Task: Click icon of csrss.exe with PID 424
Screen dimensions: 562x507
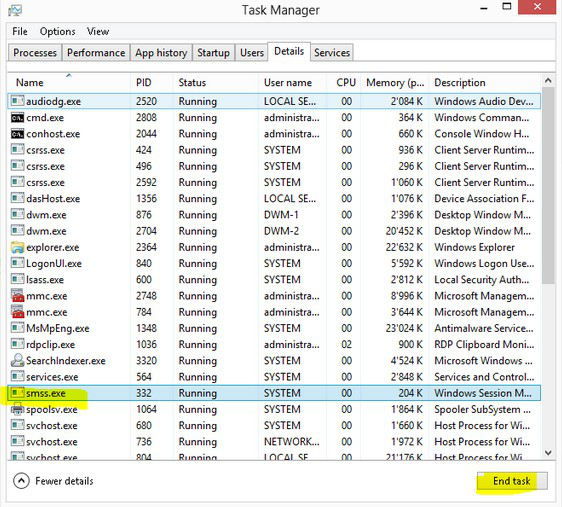Action: point(17,150)
